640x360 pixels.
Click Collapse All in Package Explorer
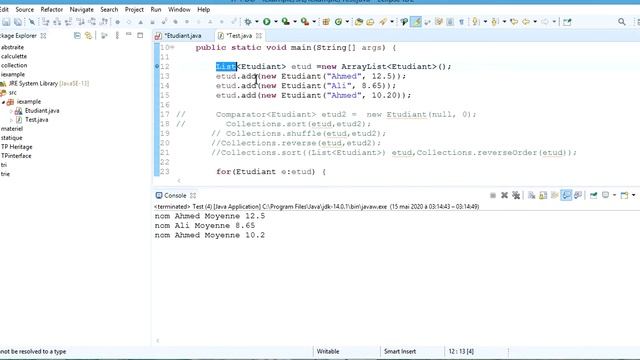tap(77, 36)
